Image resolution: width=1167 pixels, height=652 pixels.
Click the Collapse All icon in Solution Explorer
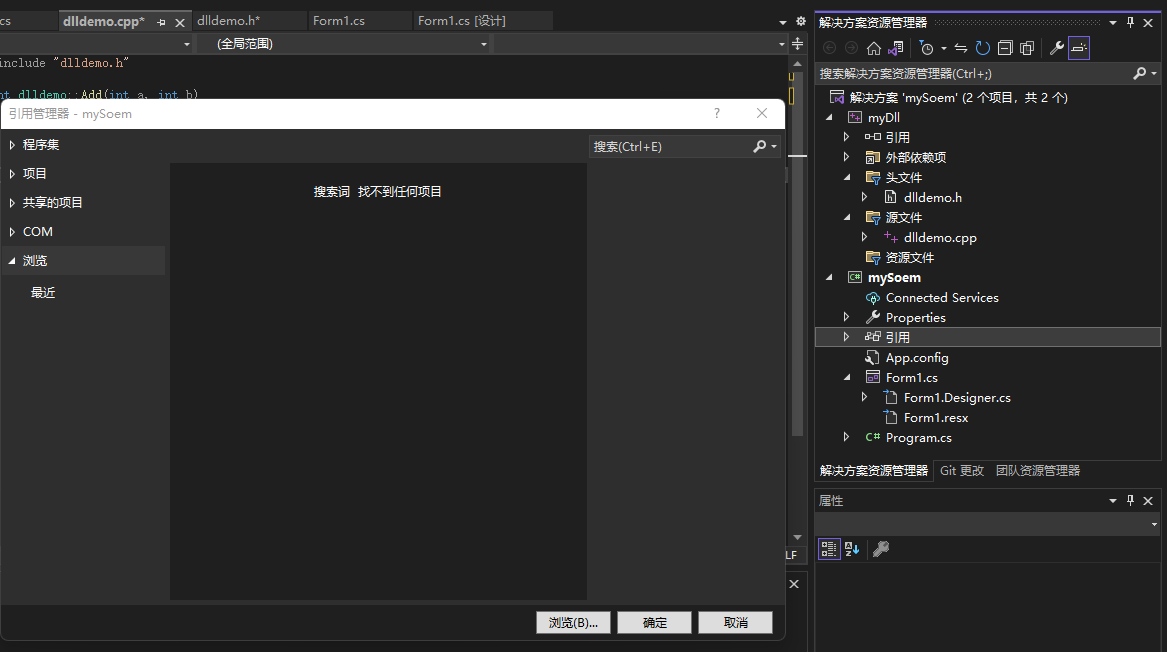(1005, 48)
